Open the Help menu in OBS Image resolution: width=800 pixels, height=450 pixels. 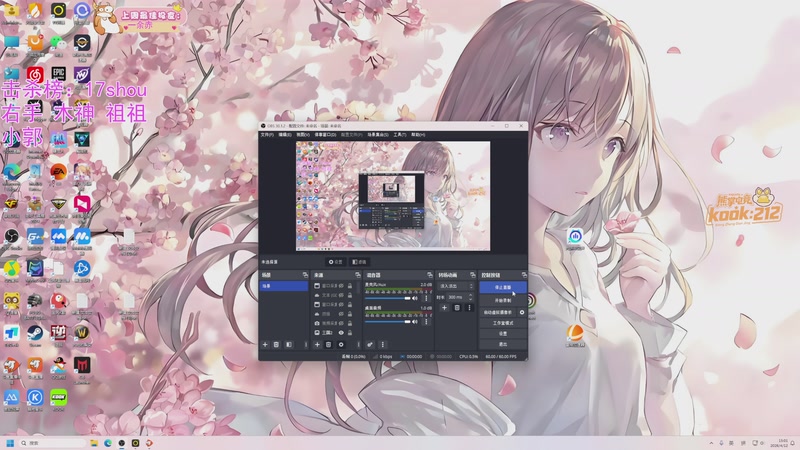(x=418, y=135)
